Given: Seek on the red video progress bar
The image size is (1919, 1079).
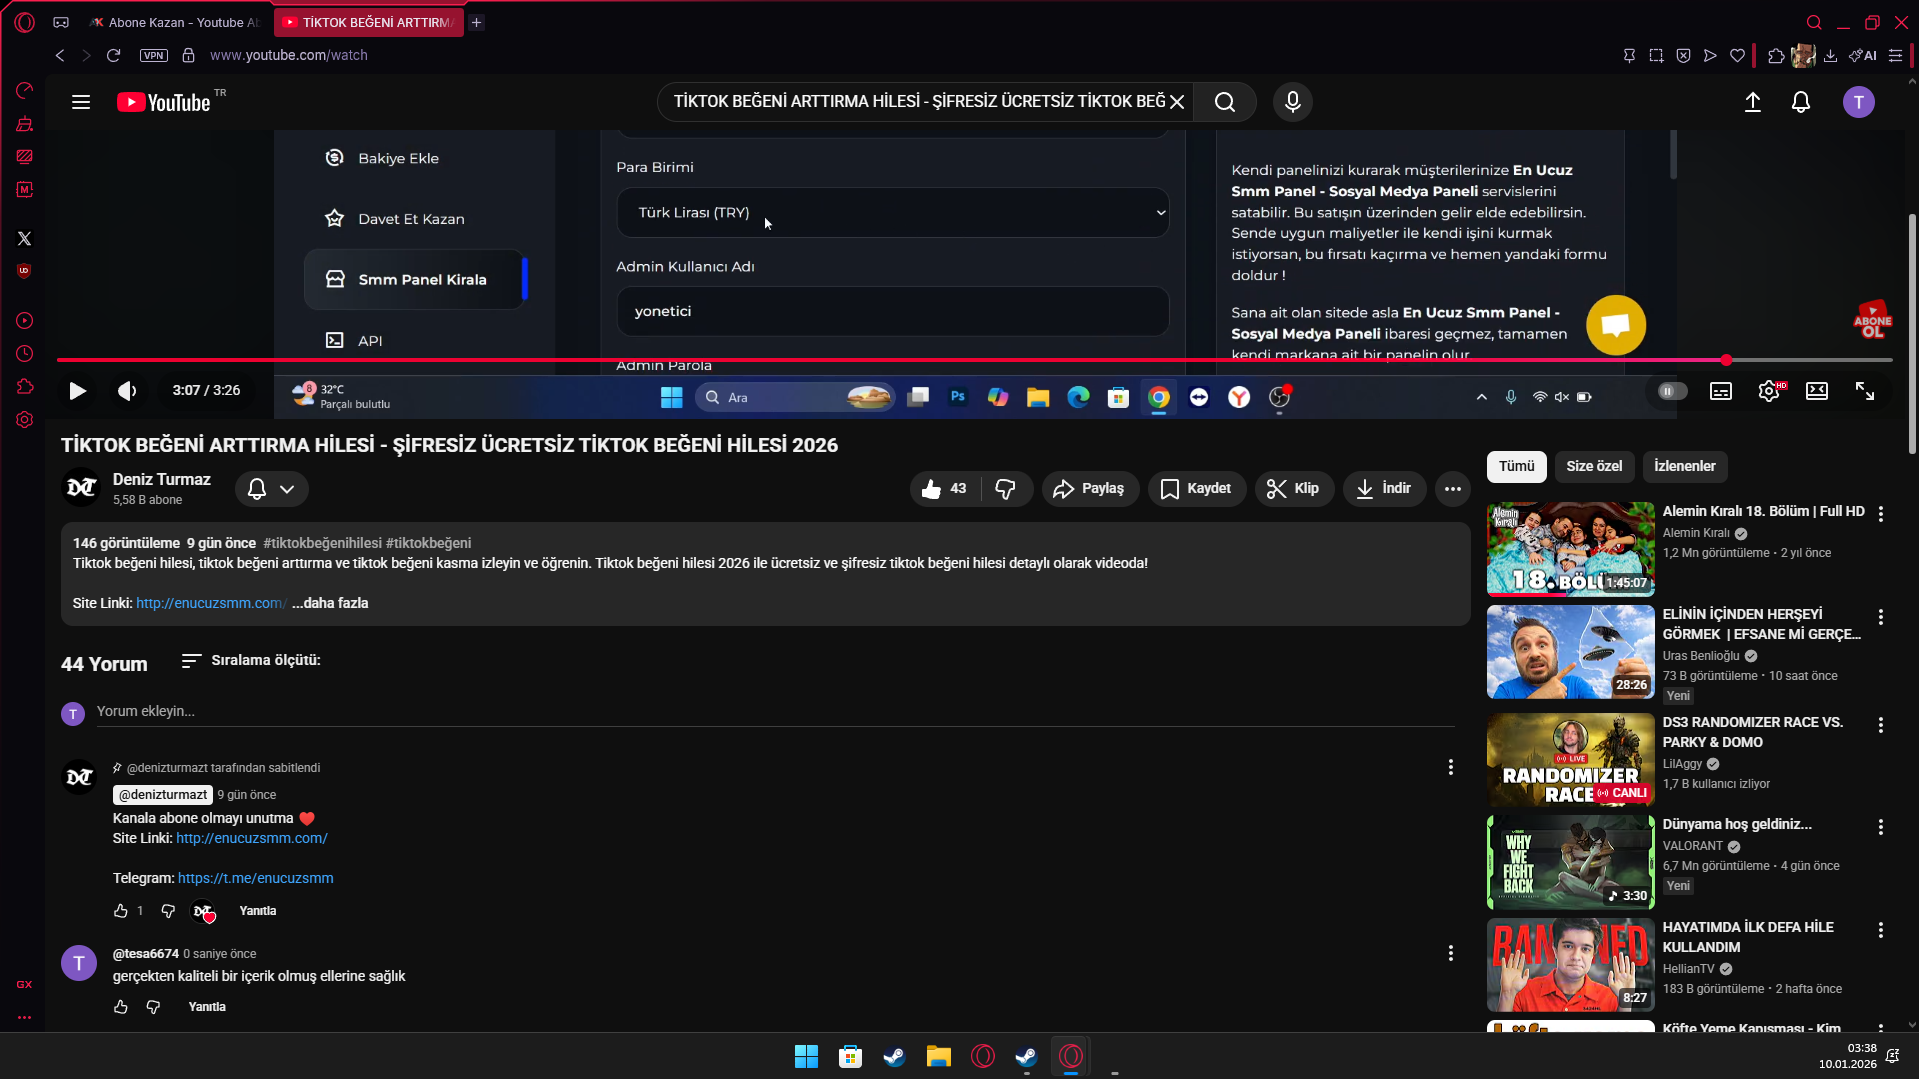Looking at the screenshot, I should (975, 360).
